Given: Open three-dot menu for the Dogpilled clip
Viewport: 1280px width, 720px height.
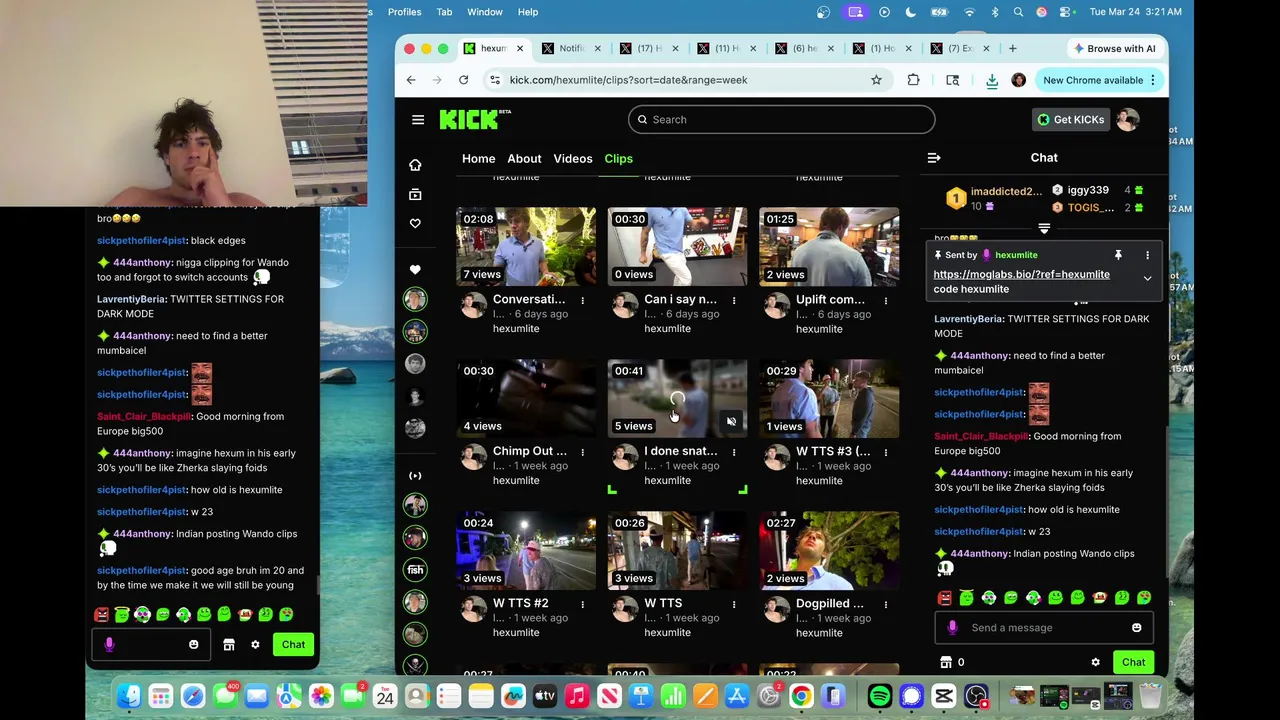Looking at the screenshot, I should click(885, 604).
